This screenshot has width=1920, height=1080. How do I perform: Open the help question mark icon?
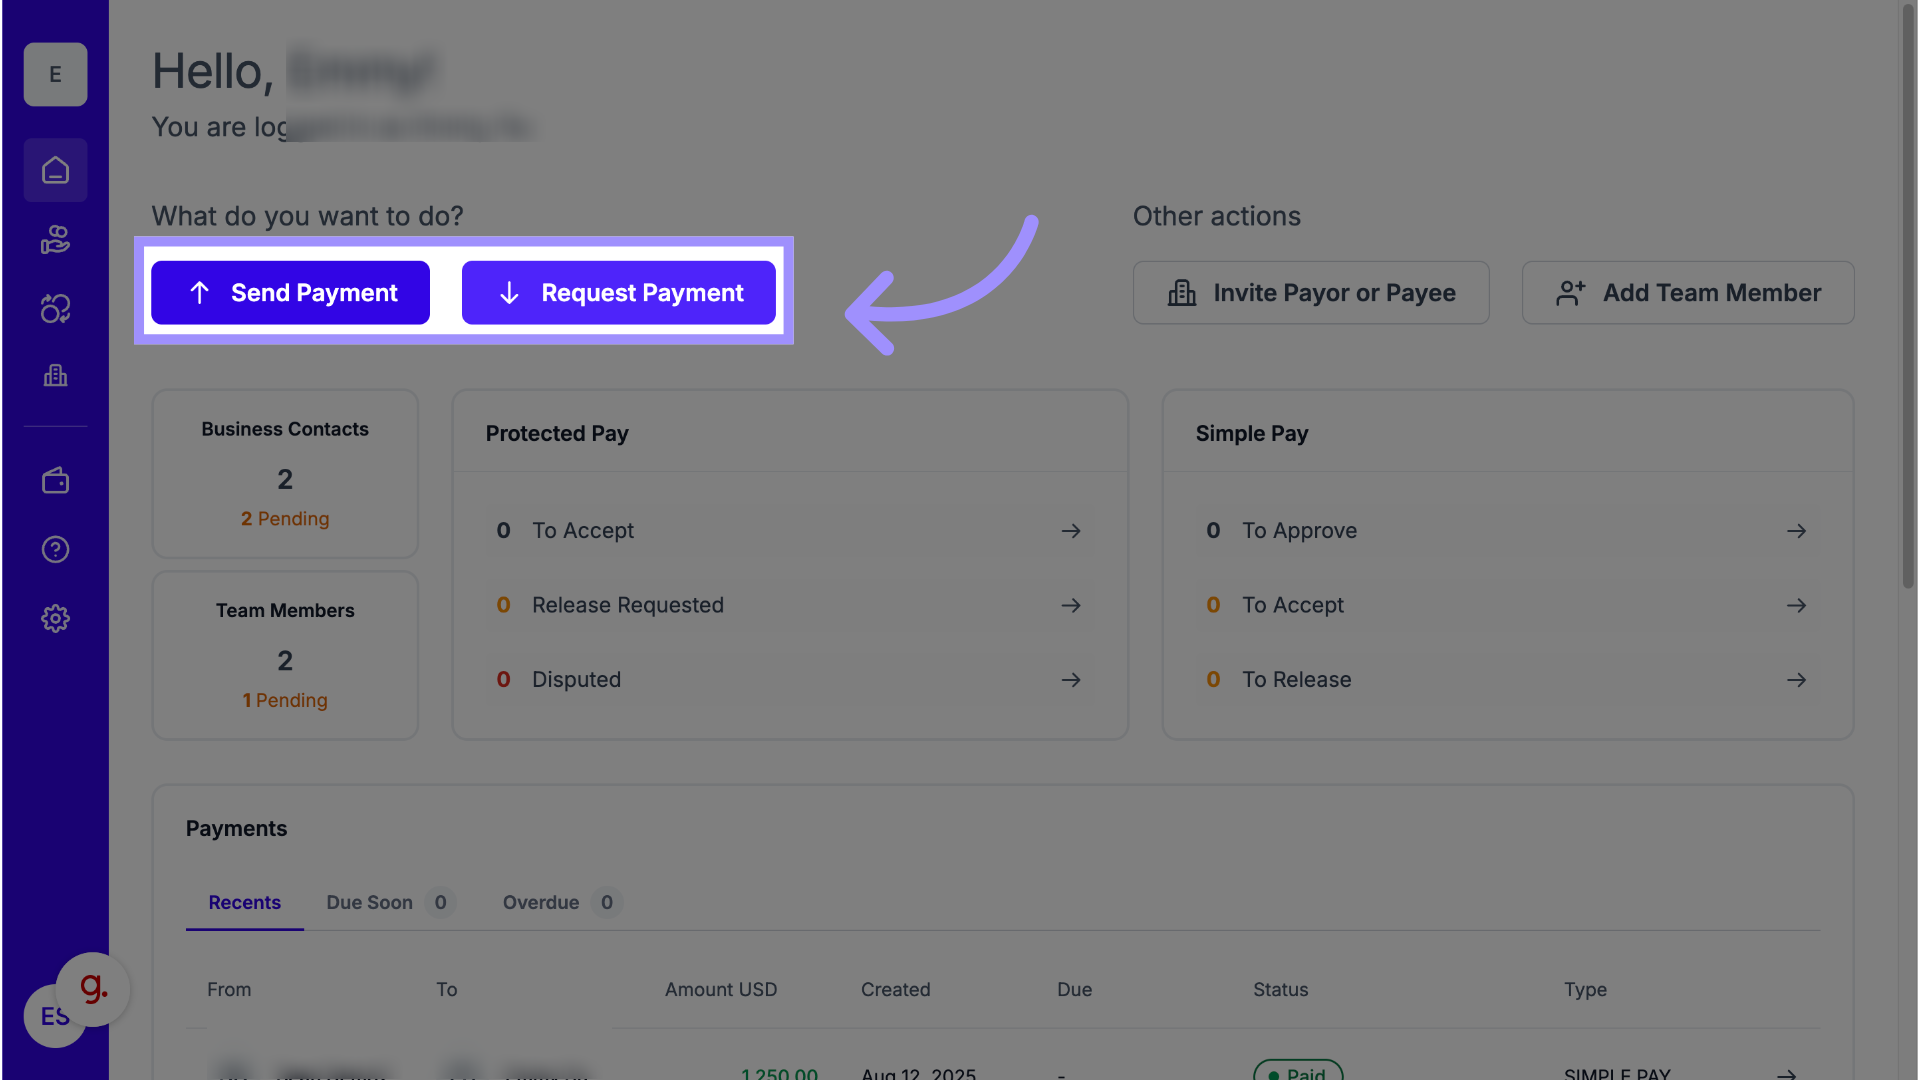pyautogui.click(x=55, y=549)
